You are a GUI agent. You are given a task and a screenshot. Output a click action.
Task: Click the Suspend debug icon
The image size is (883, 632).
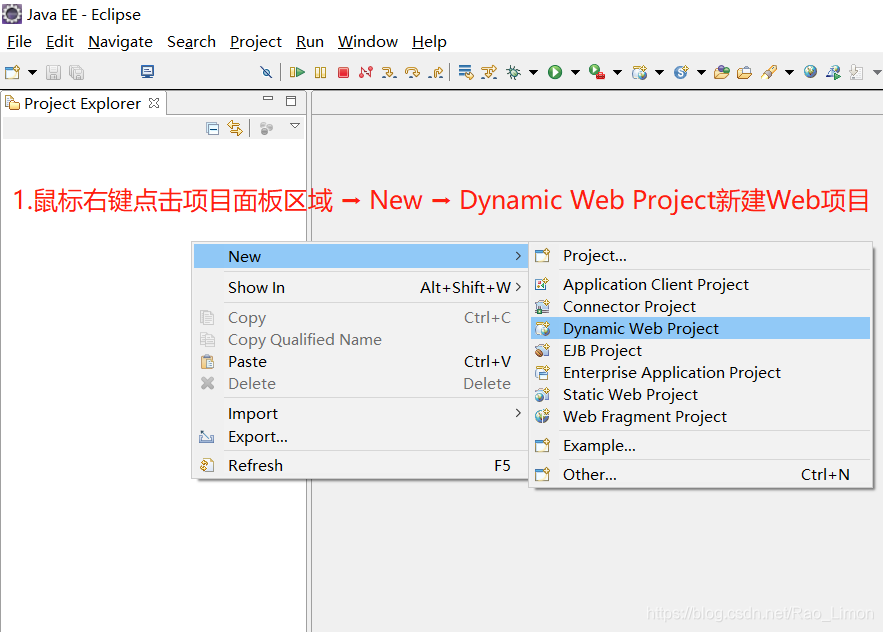pyautogui.click(x=320, y=72)
